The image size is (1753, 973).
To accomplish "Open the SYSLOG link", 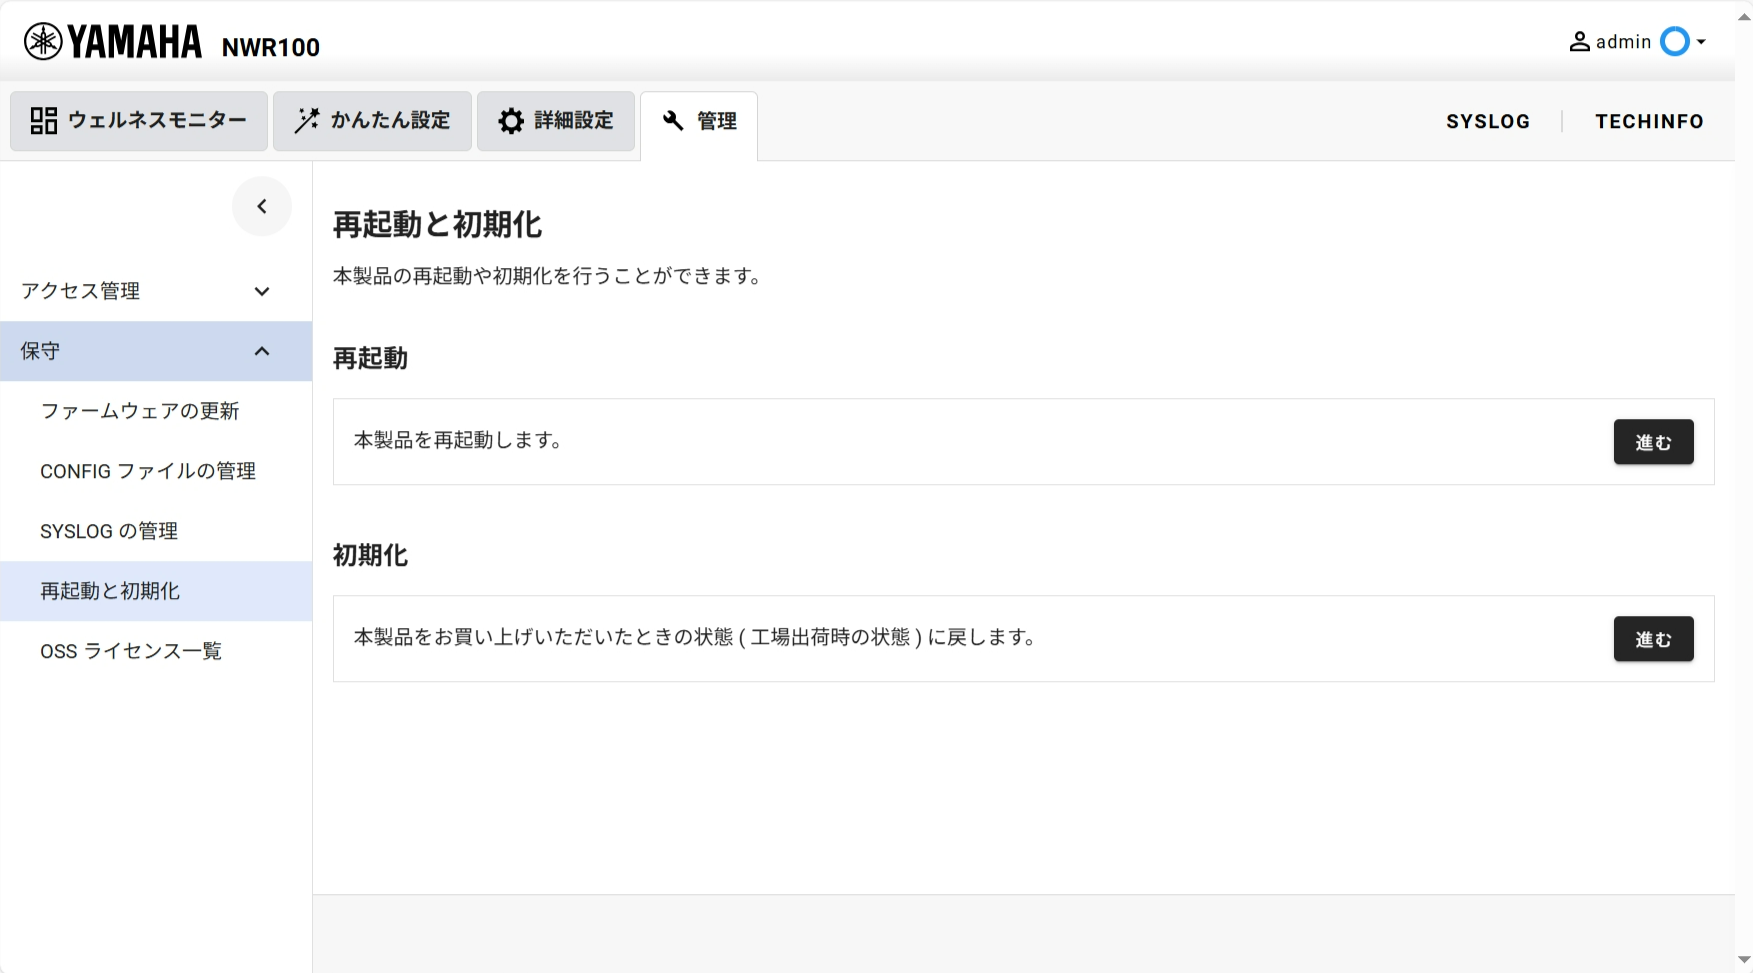I will 1487,121.
